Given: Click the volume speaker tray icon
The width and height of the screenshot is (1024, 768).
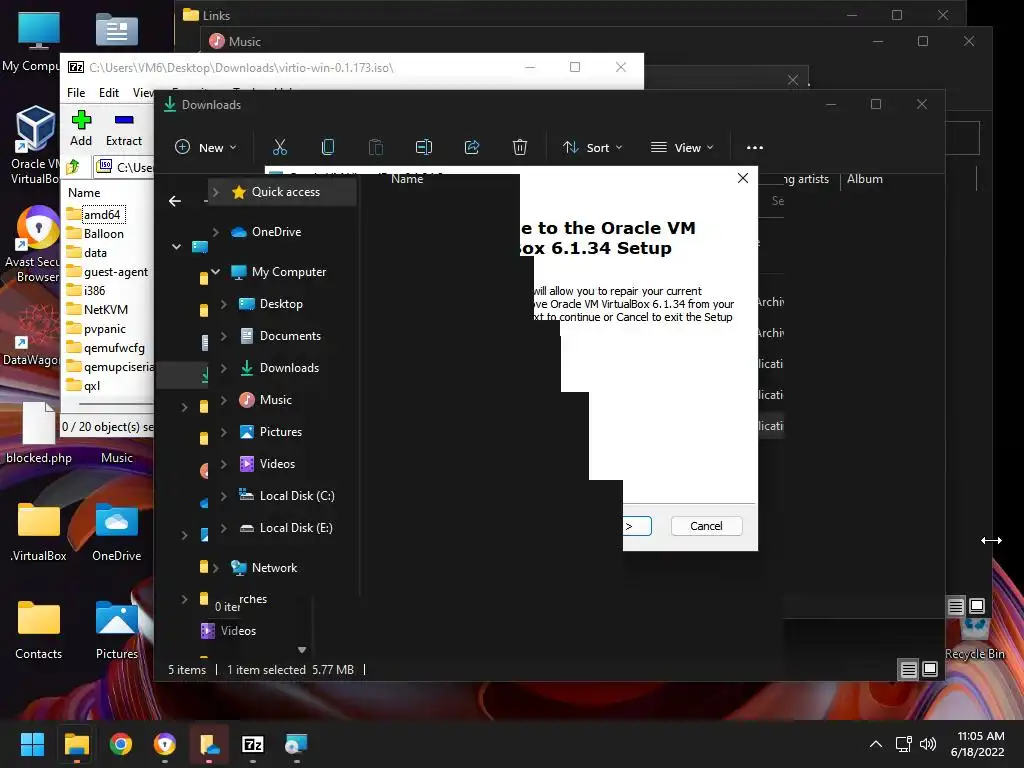Looking at the screenshot, I should 928,744.
